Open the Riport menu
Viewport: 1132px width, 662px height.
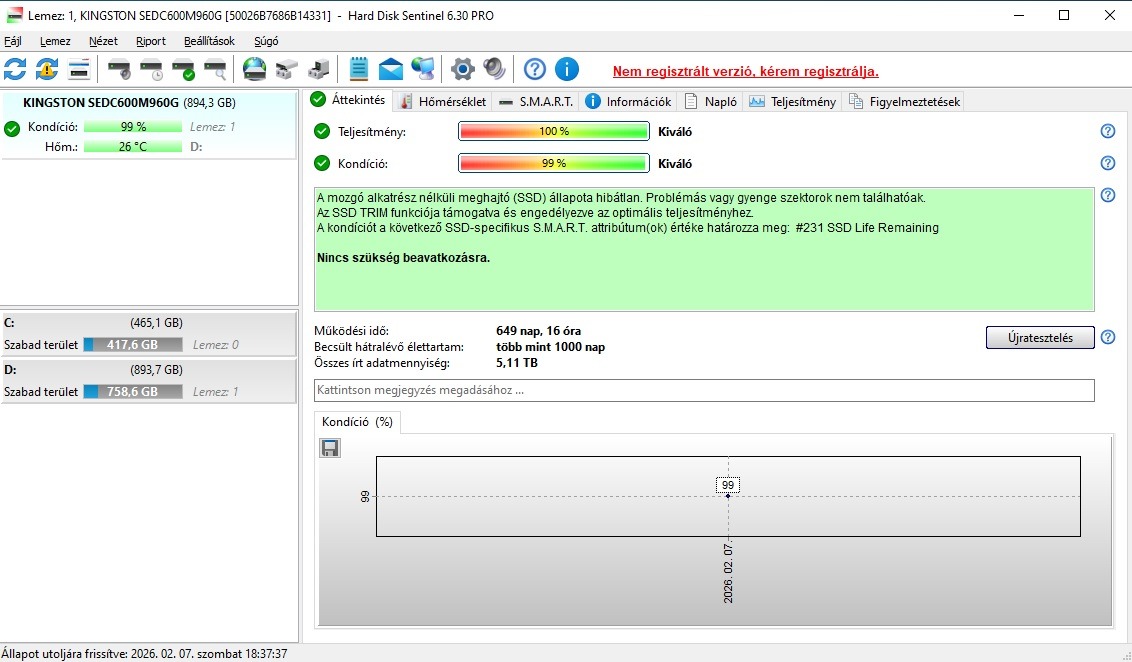tap(151, 41)
